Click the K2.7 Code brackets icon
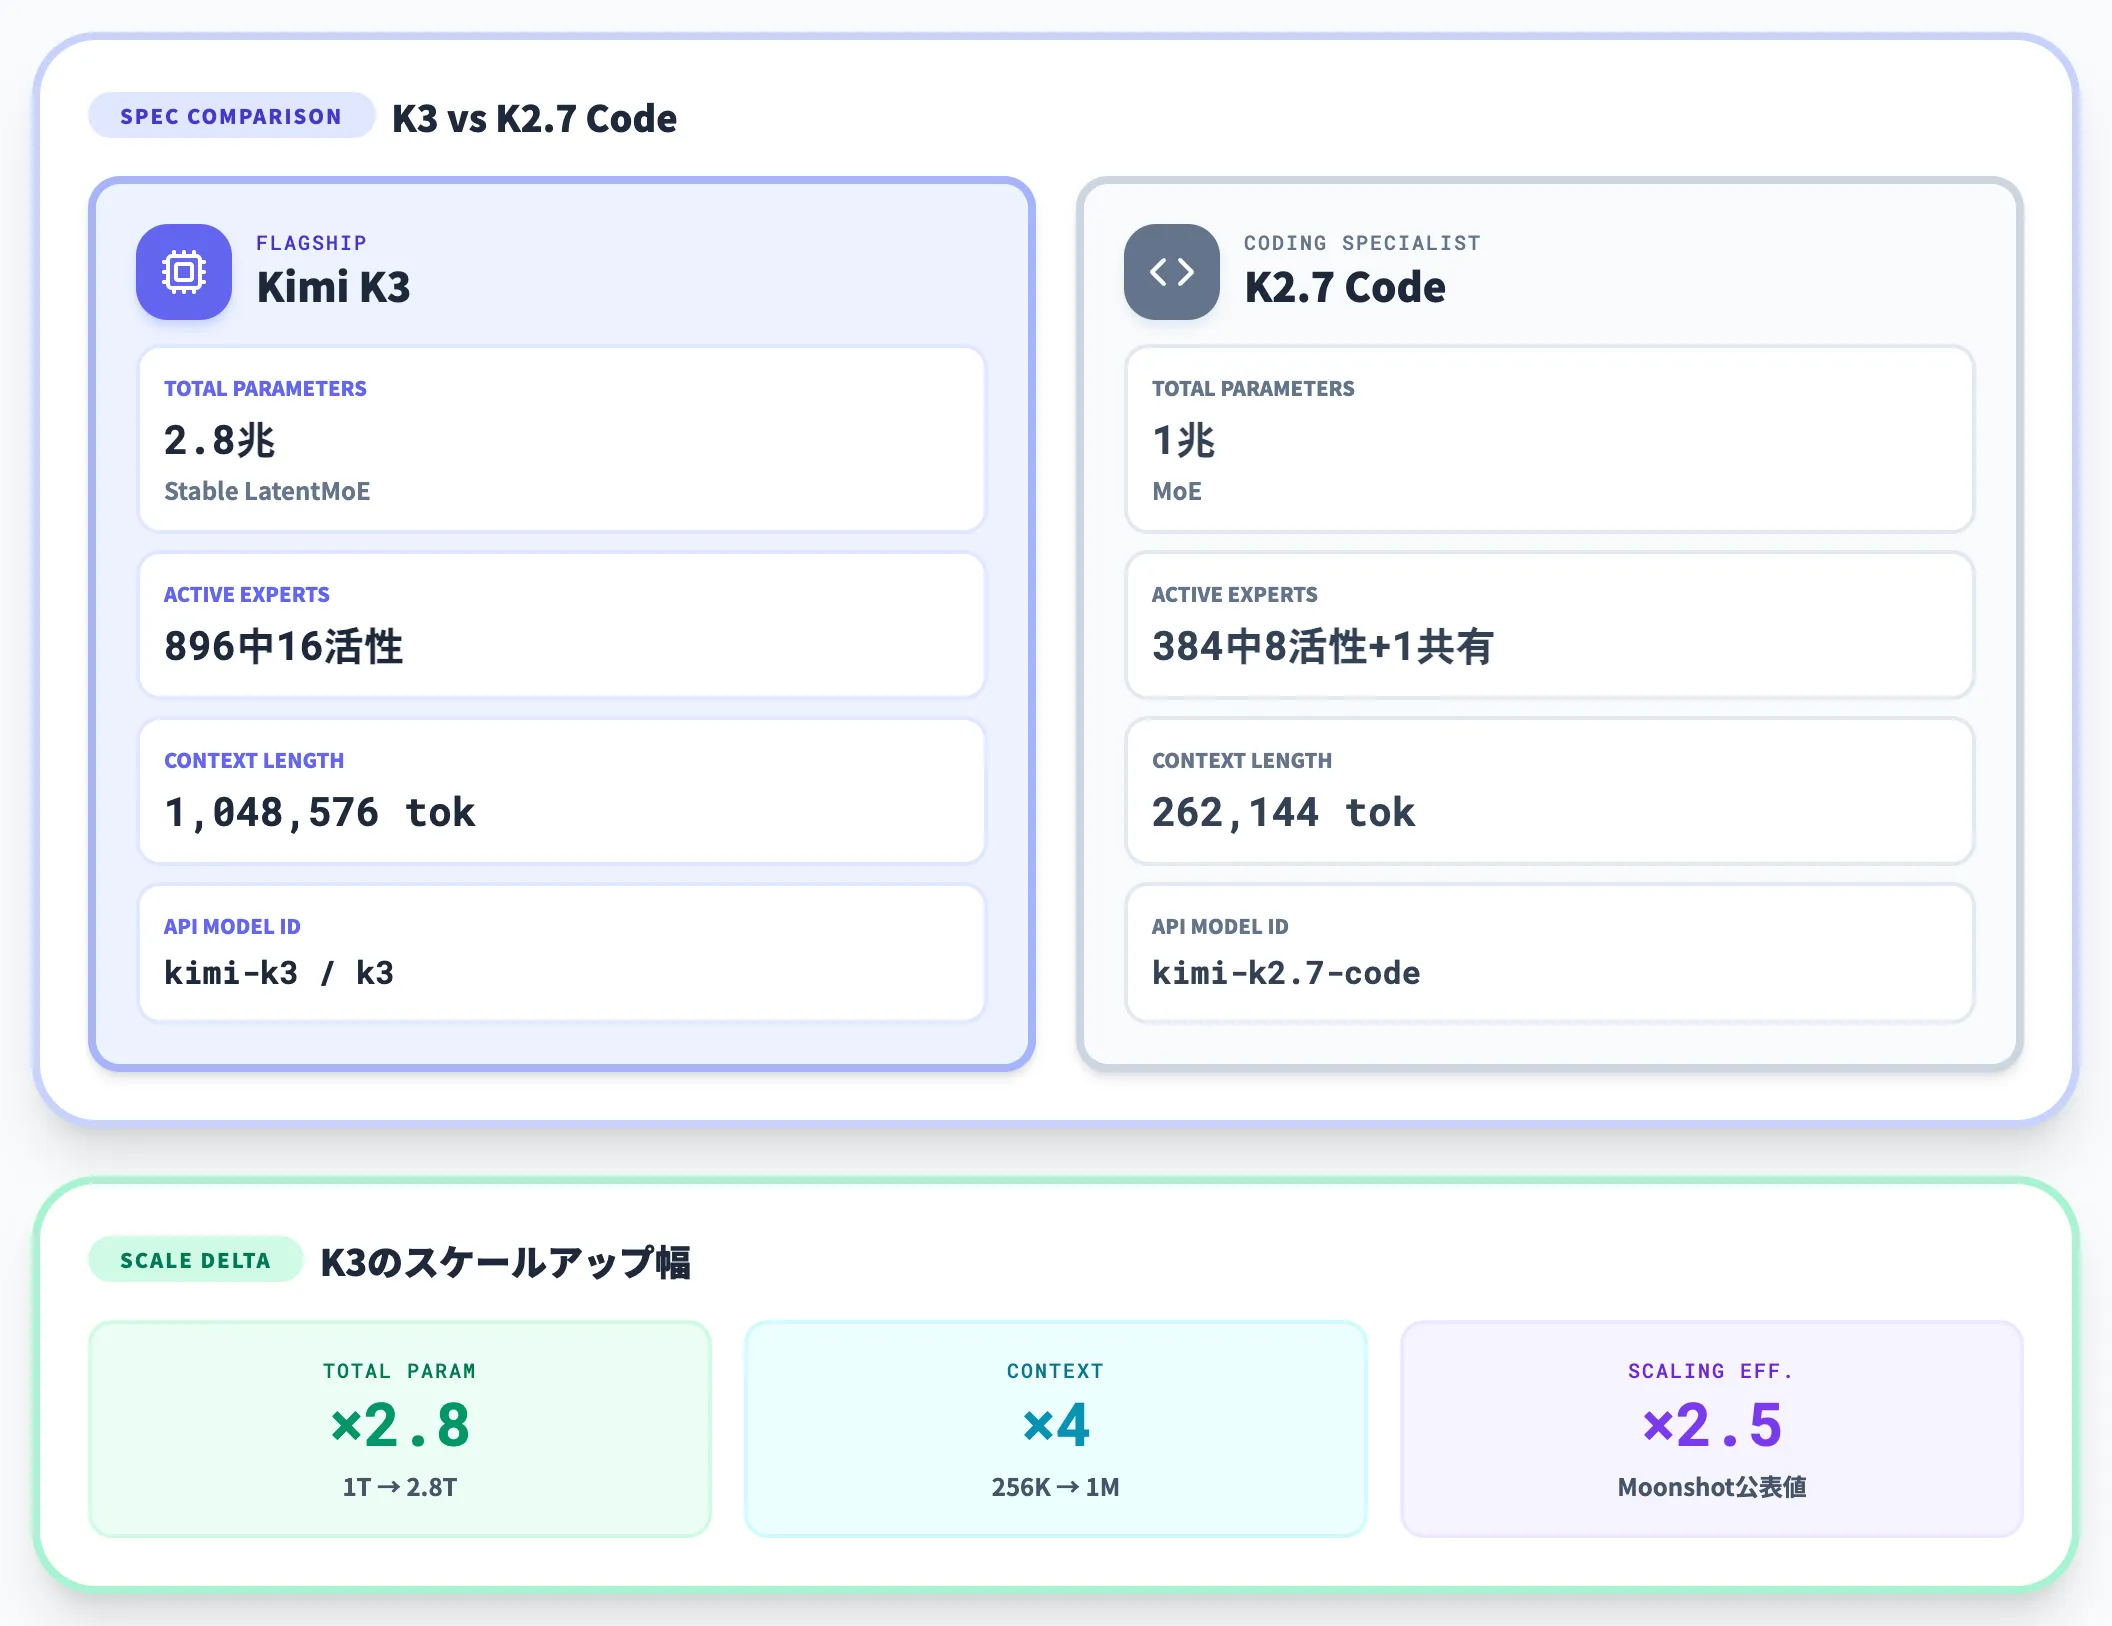The width and height of the screenshot is (2112, 1626). [x=1172, y=272]
